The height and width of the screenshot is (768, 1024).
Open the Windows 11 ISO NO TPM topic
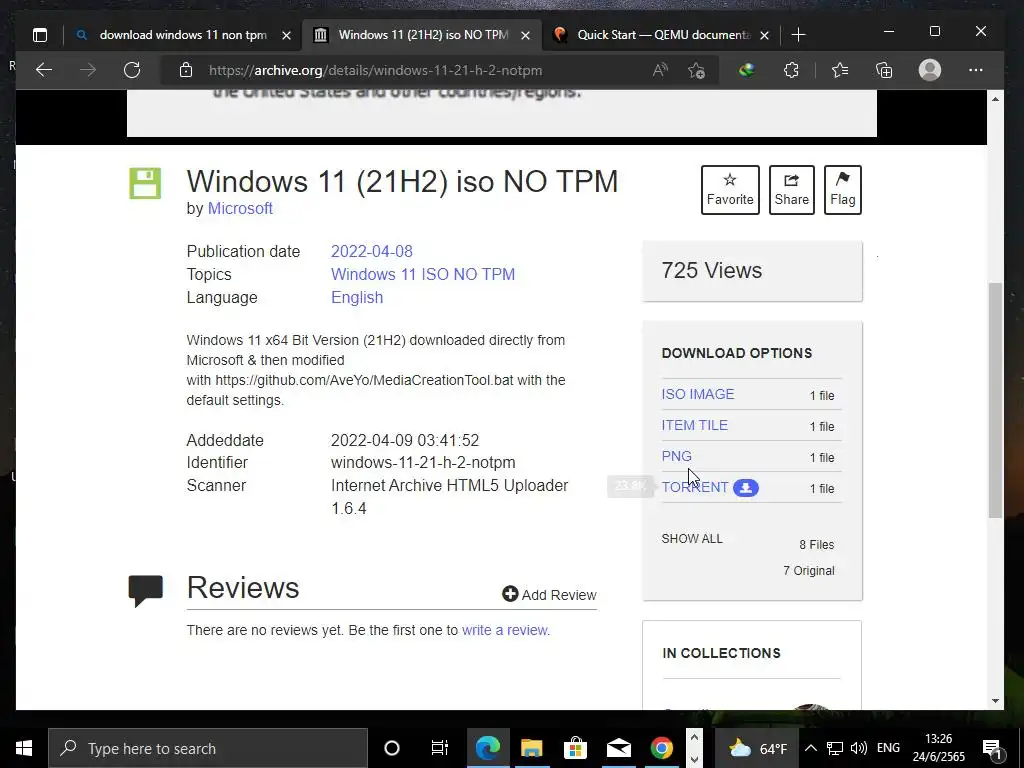pyautogui.click(x=423, y=274)
